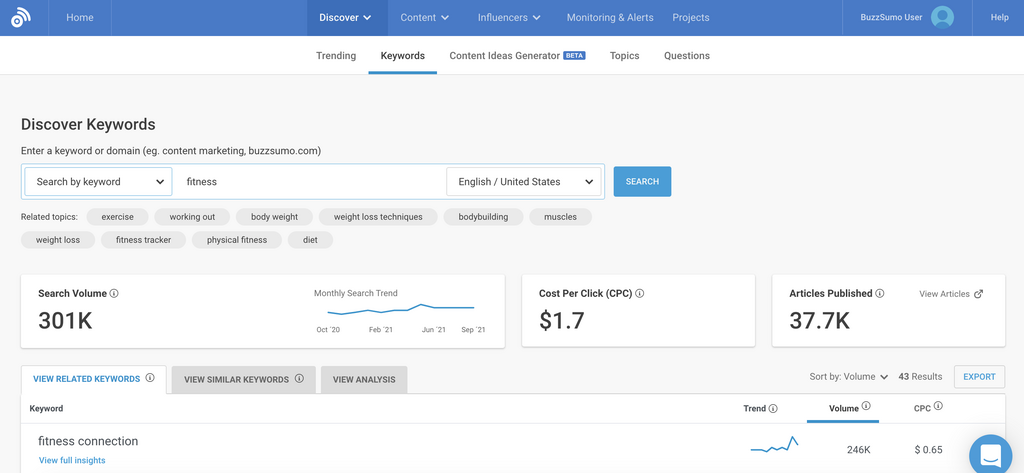The height and width of the screenshot is (473, 1024).
Task: Click the Trend column info icon
Action: (x=773, y=409)
